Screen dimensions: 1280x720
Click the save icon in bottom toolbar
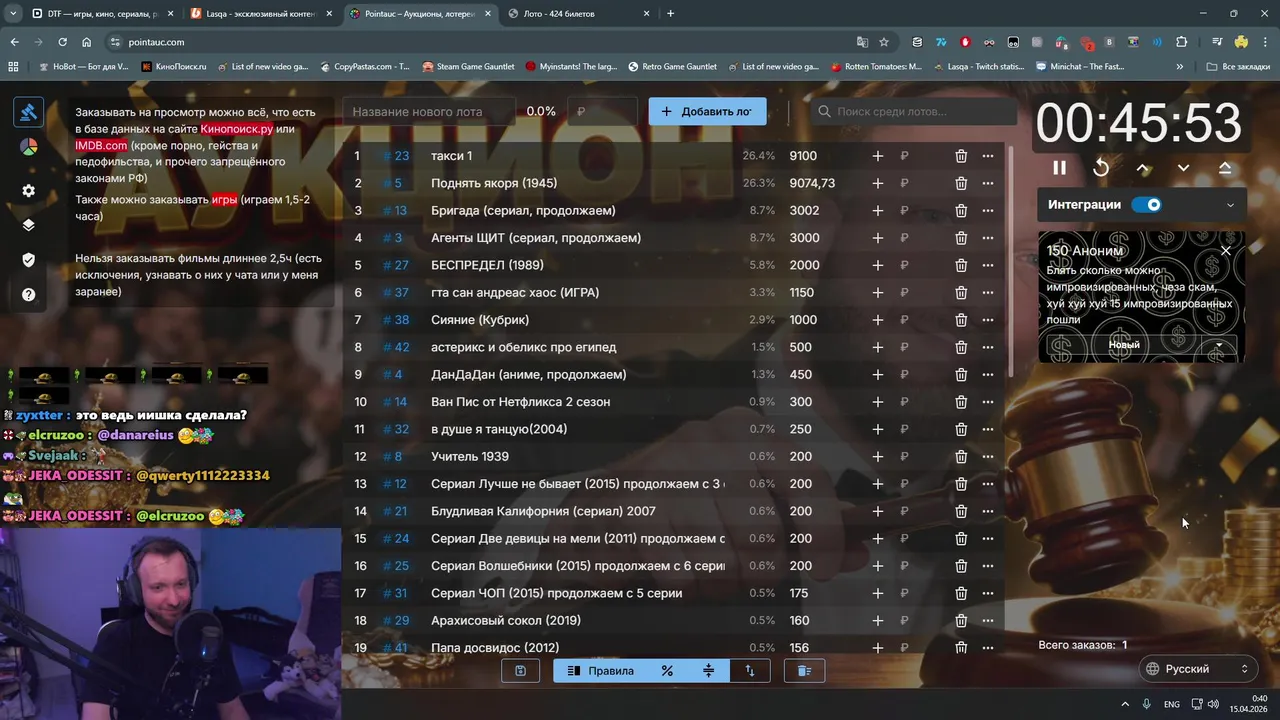point(520,671)
